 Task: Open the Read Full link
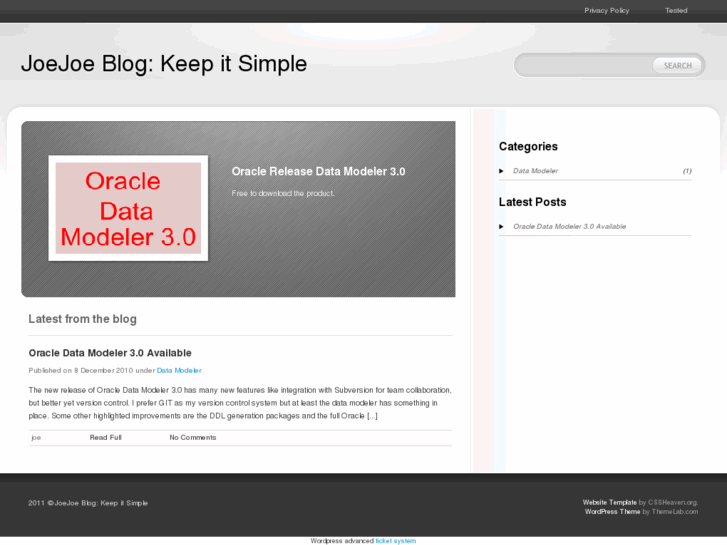pos(106,437)
